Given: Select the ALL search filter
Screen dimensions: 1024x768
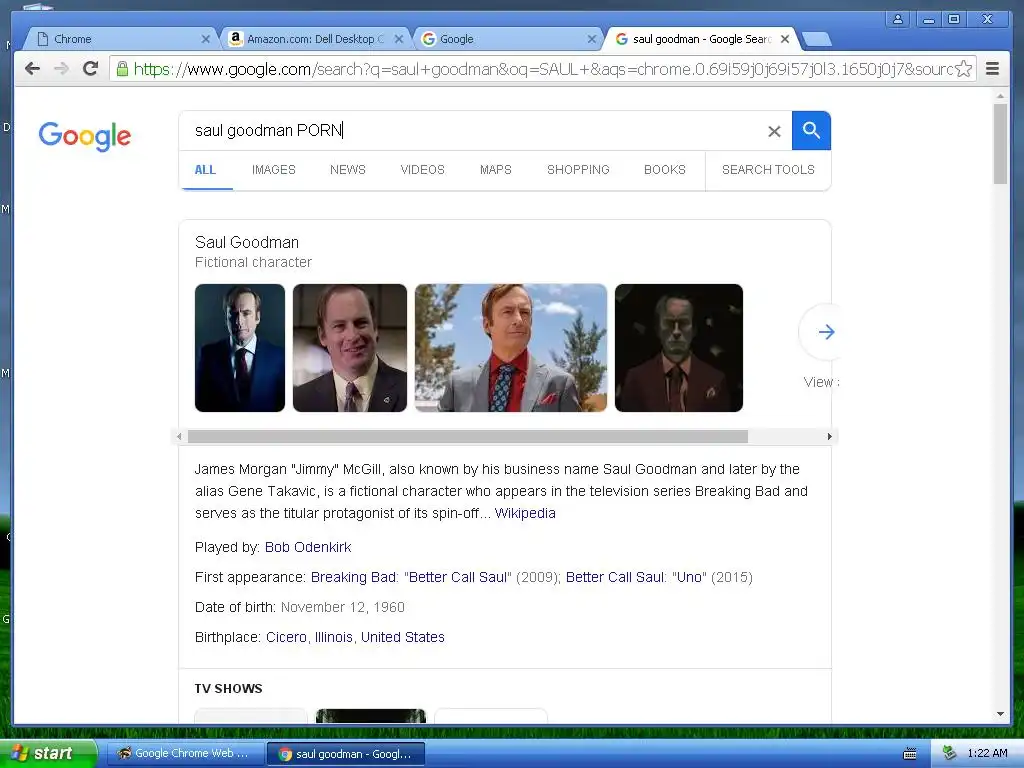Looking at the screenshot, I should click(x=205, y=170).
